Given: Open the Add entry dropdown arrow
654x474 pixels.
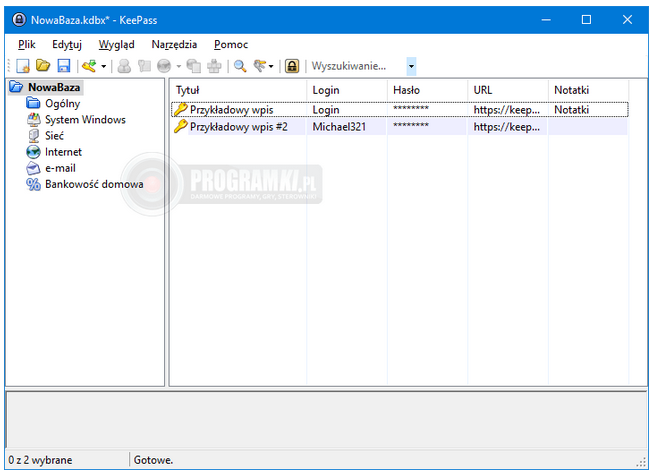Looking at the screenshot, I should tap(103, 66).
